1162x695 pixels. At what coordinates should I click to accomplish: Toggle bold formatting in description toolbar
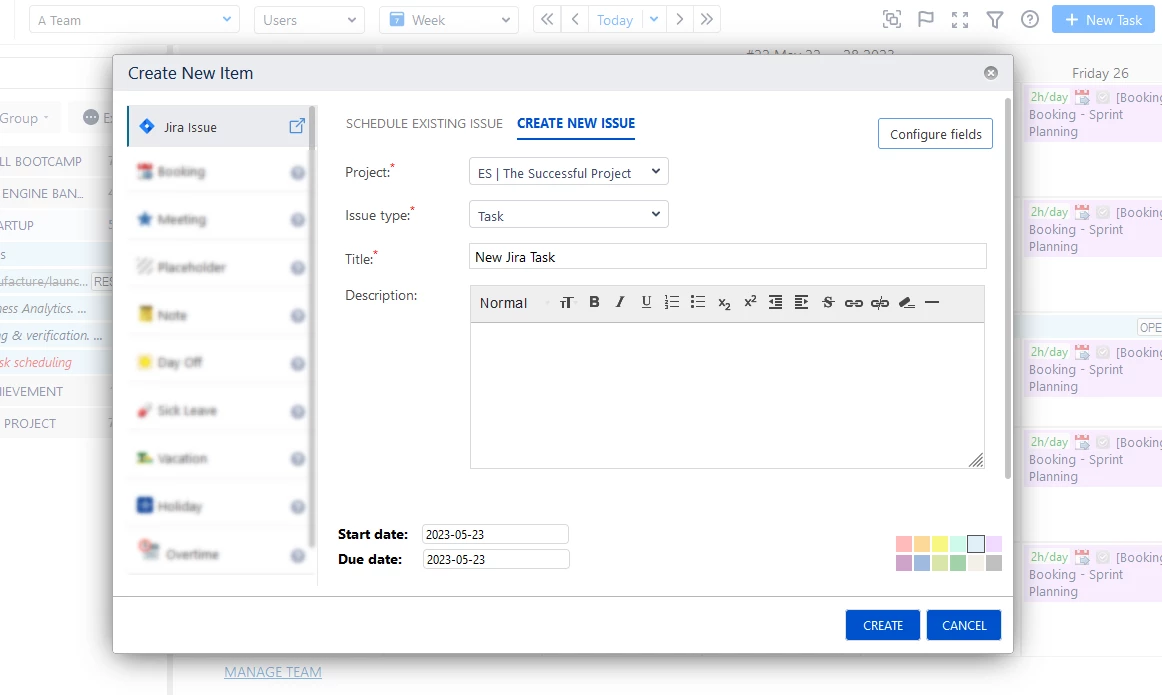(x=594, y=302)
